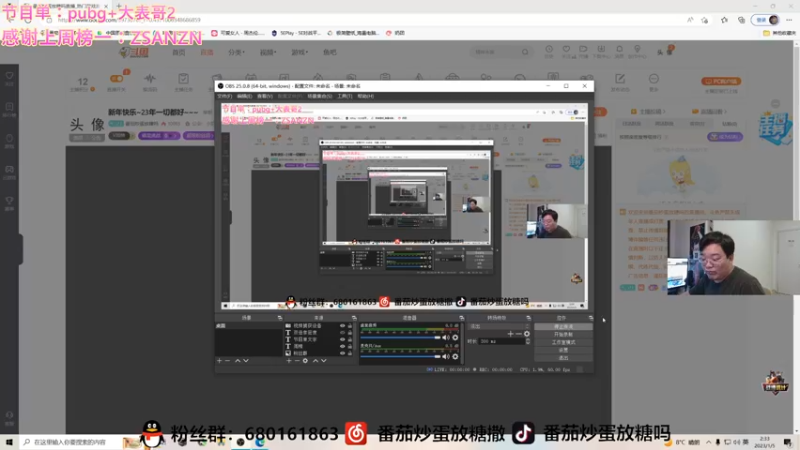Lock the 周榜 source
This screenshot has height=450, width=800.
pos(350,346)
